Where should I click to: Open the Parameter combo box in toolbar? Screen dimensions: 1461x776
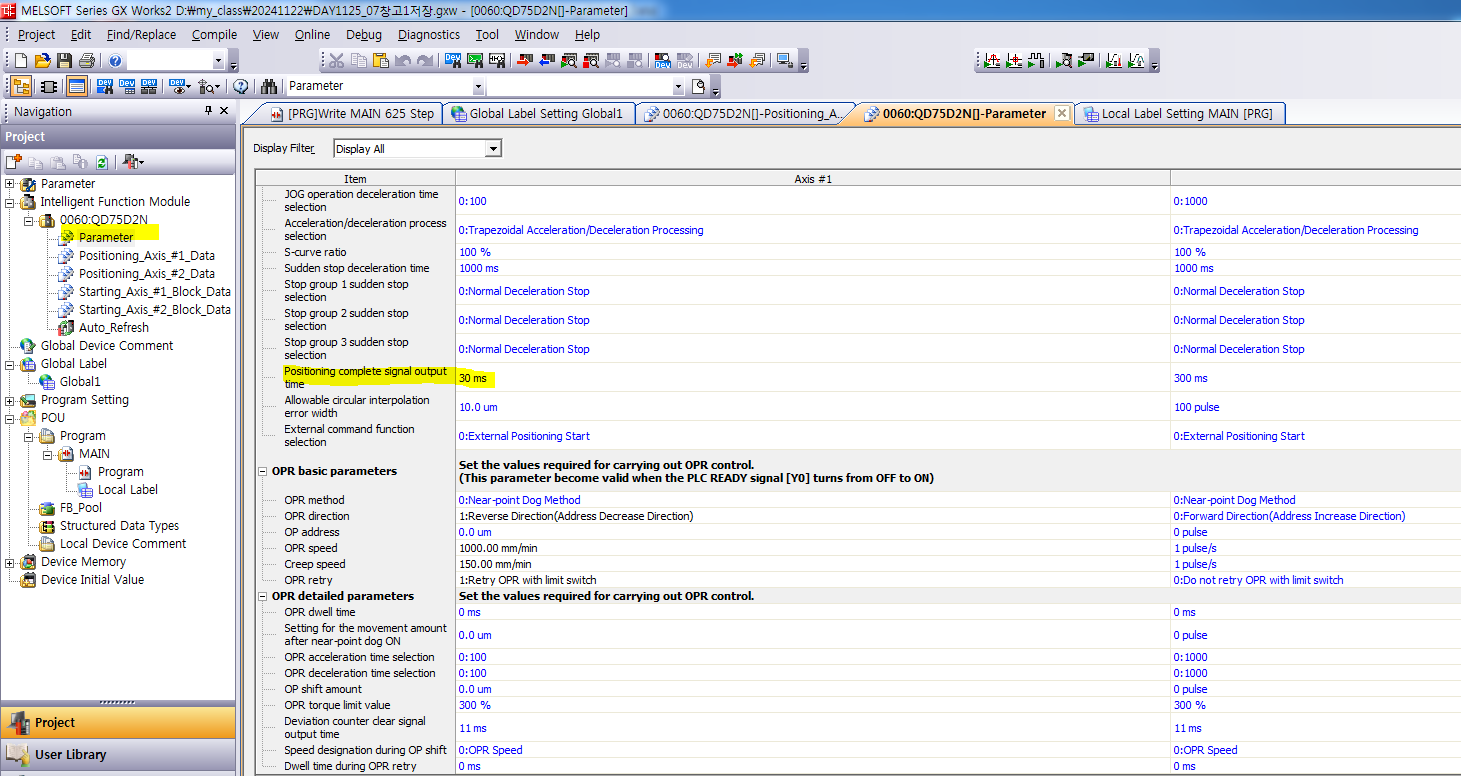pyautogui.click(x=478, y=86)
